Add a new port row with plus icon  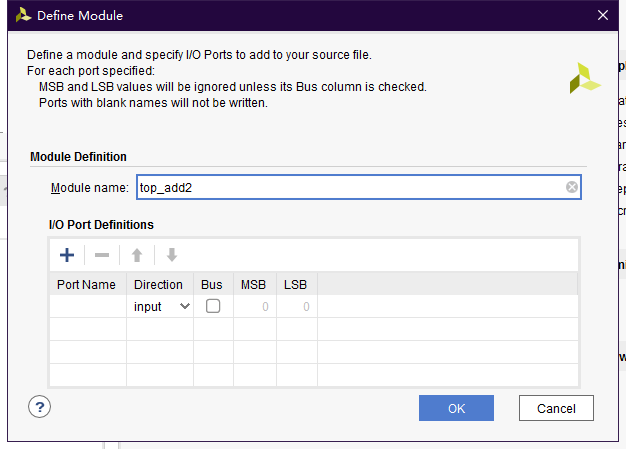coord(67,255)
